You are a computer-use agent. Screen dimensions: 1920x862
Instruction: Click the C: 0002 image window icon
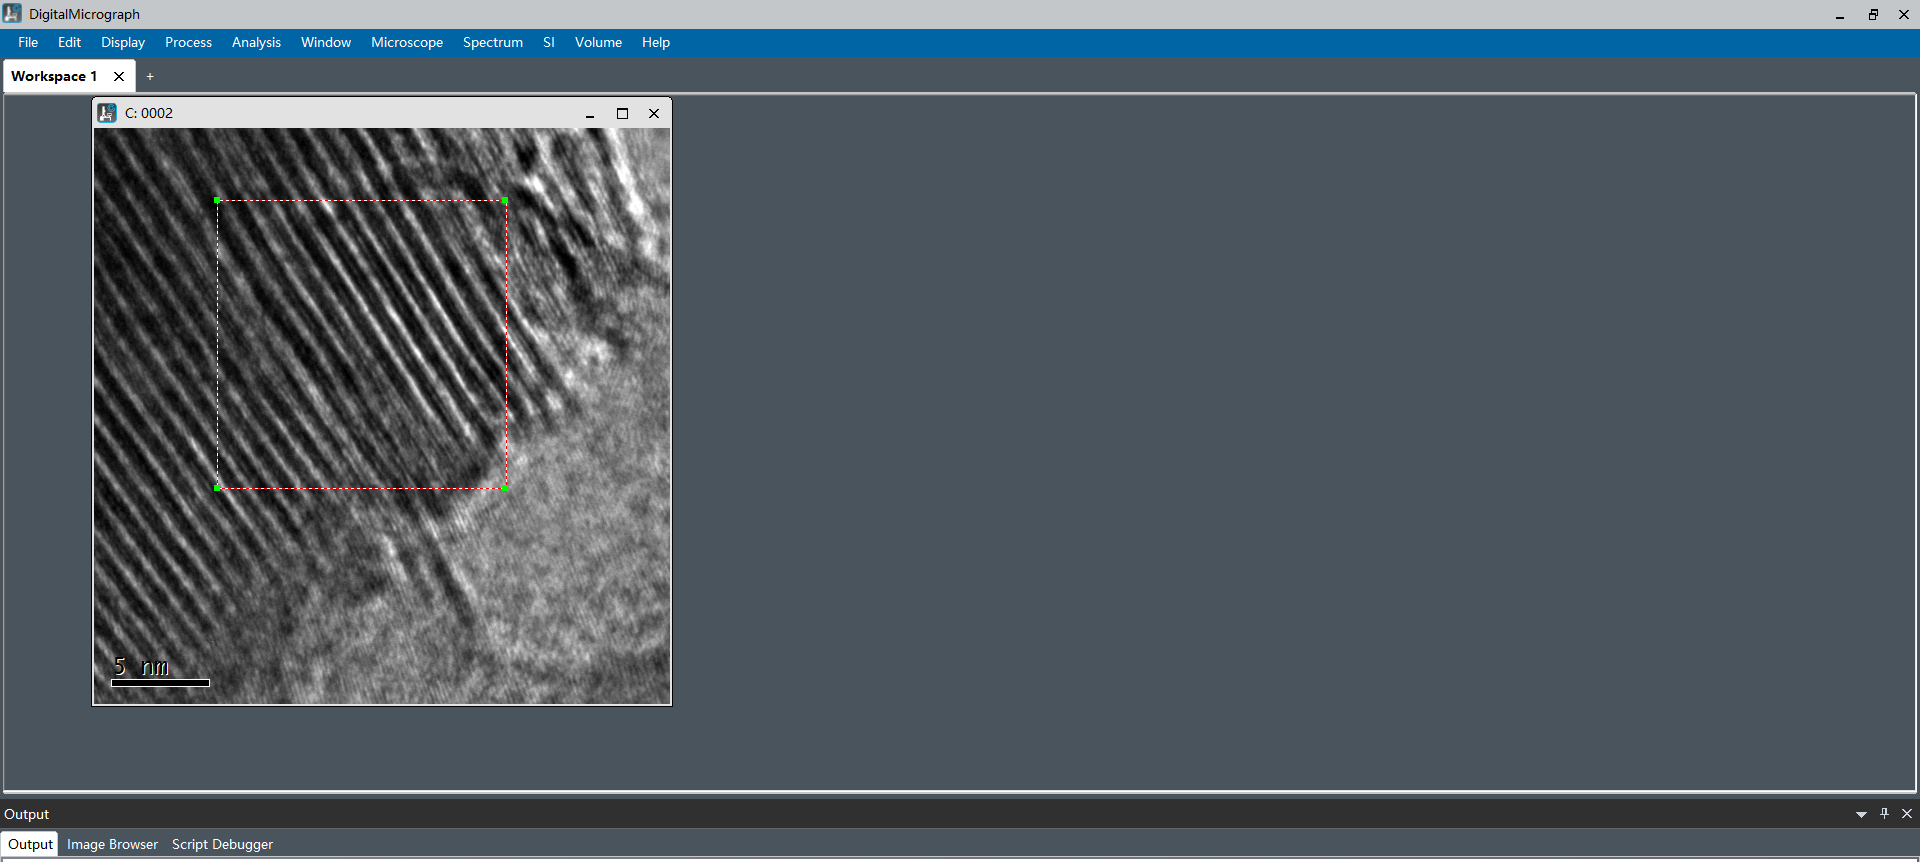tap(107, 113)
